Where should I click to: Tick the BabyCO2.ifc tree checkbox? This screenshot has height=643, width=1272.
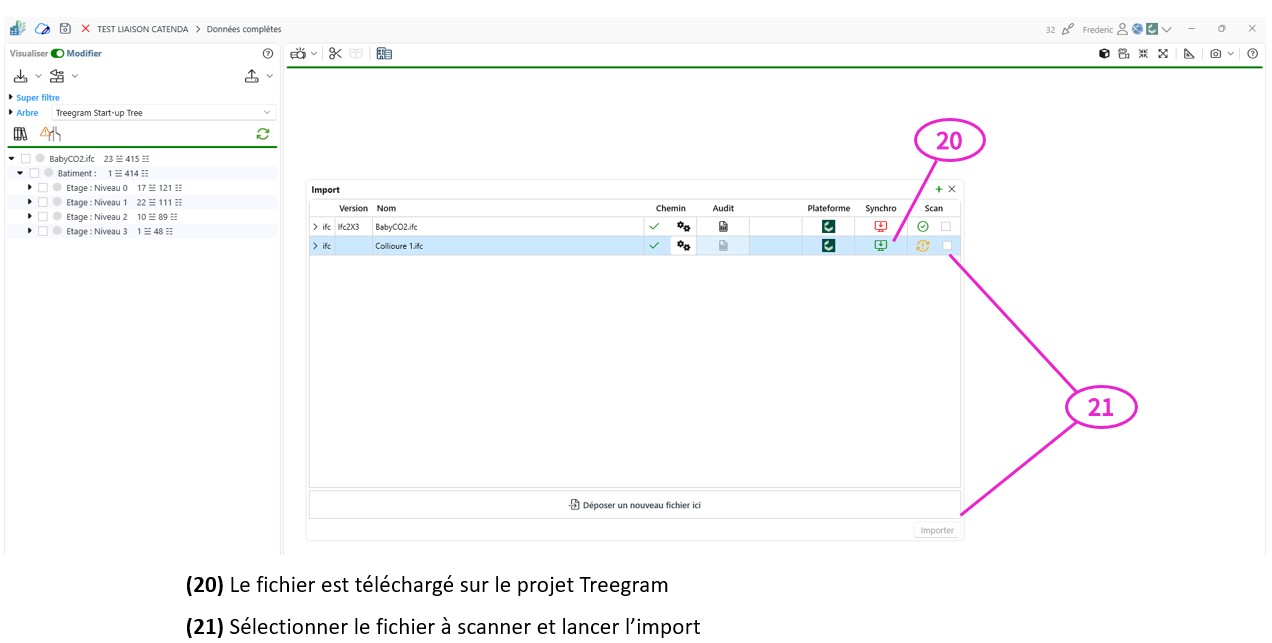pos(26,159)
